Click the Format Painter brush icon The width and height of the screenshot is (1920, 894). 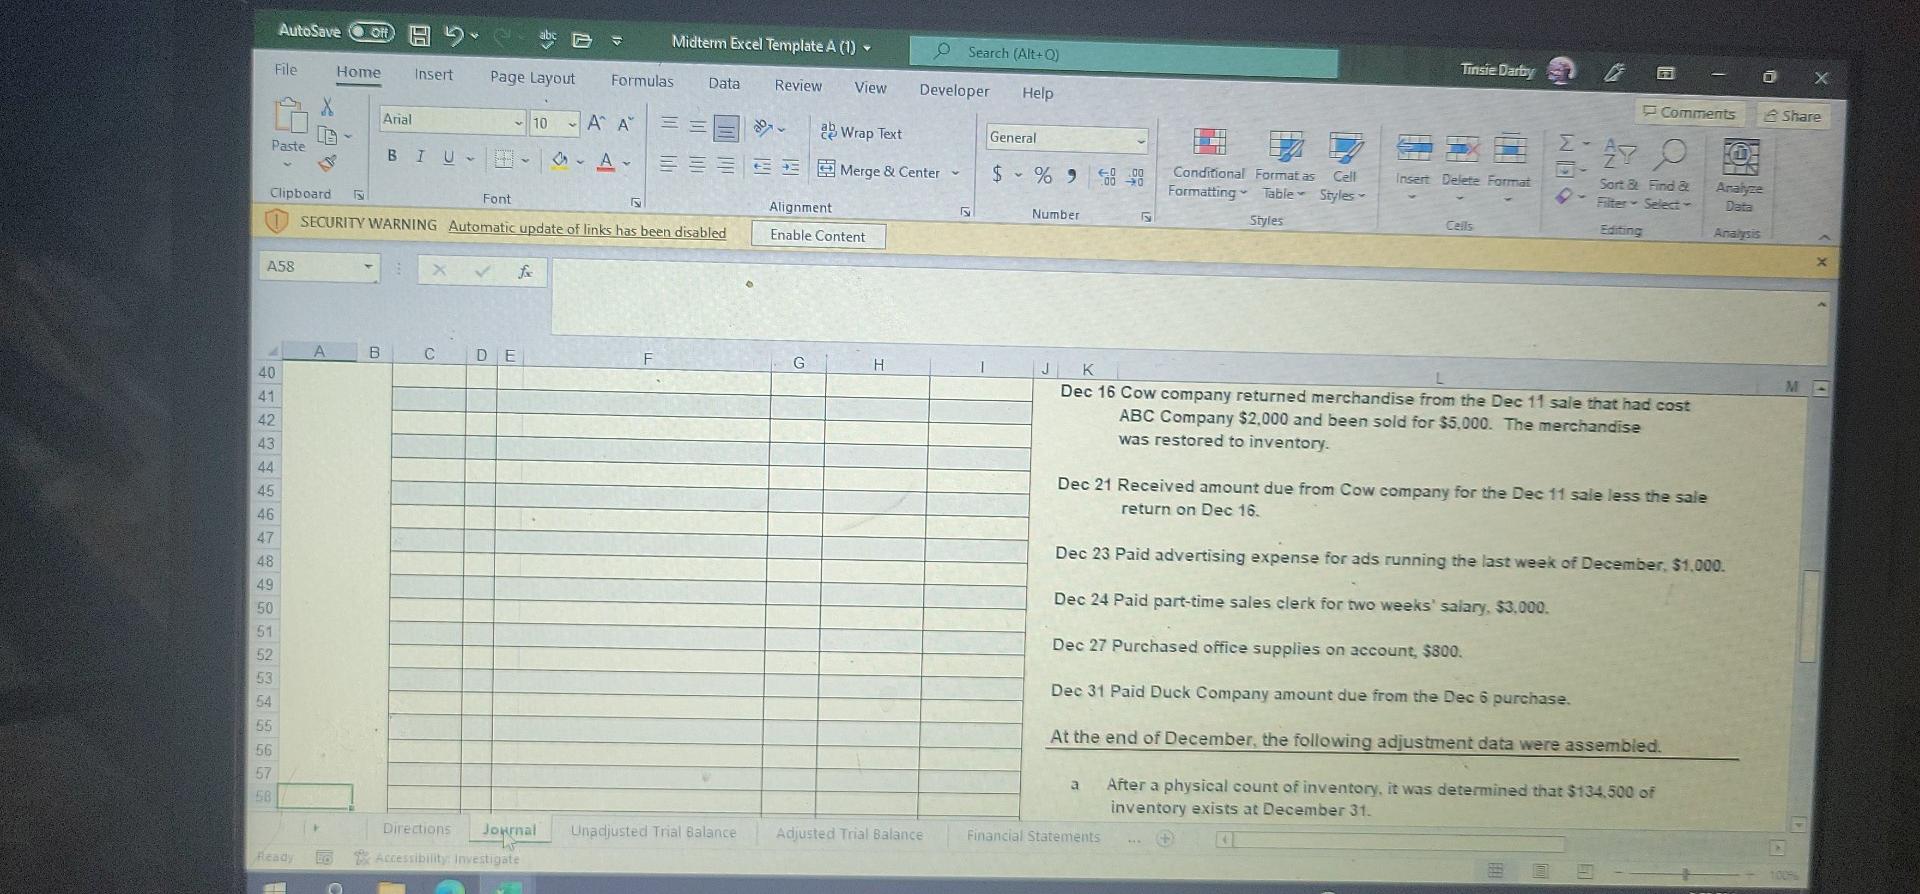click(328, 162)
